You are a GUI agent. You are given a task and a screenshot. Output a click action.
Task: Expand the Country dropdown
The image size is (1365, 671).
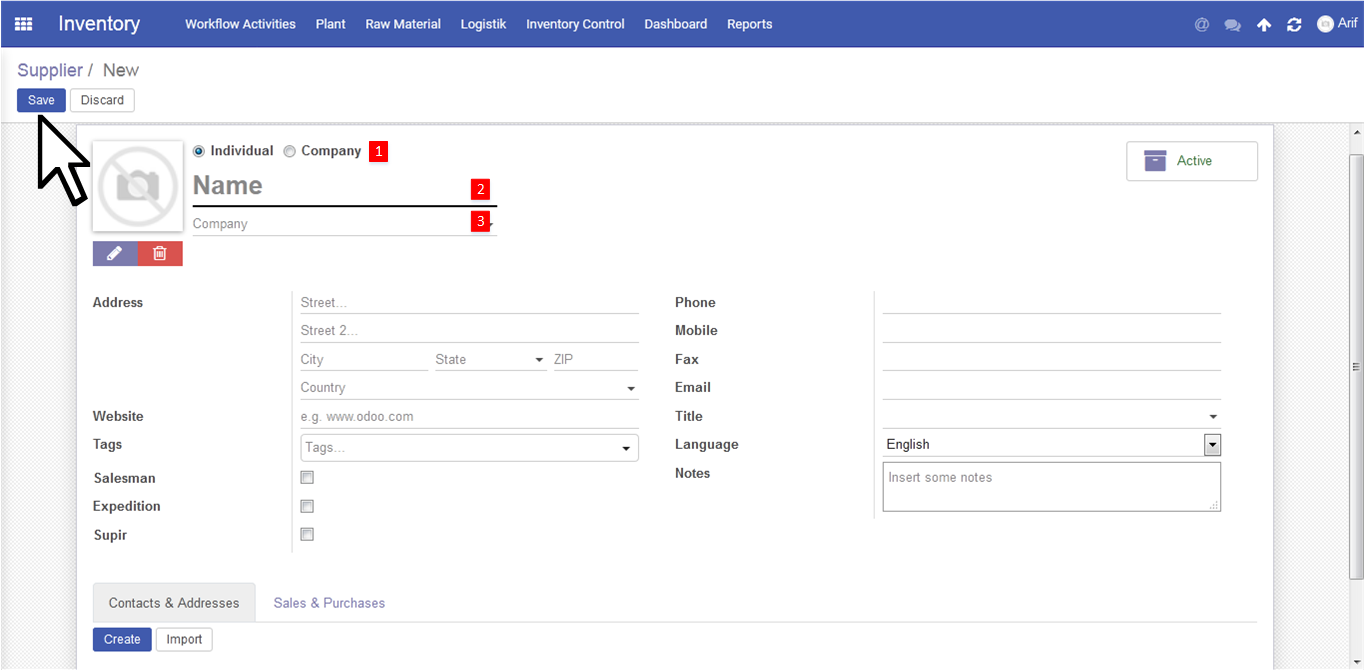pyautogui.click(x=631, y=388)
